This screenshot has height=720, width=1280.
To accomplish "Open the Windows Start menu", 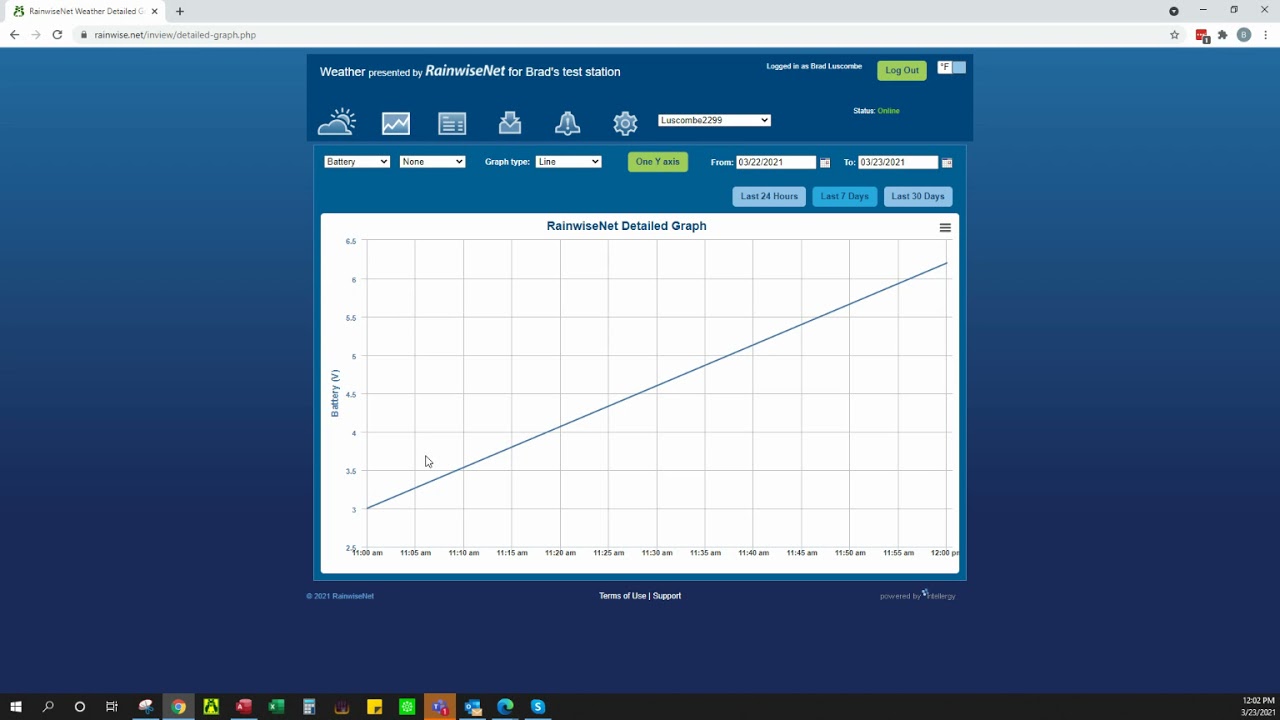I will 16,707.
